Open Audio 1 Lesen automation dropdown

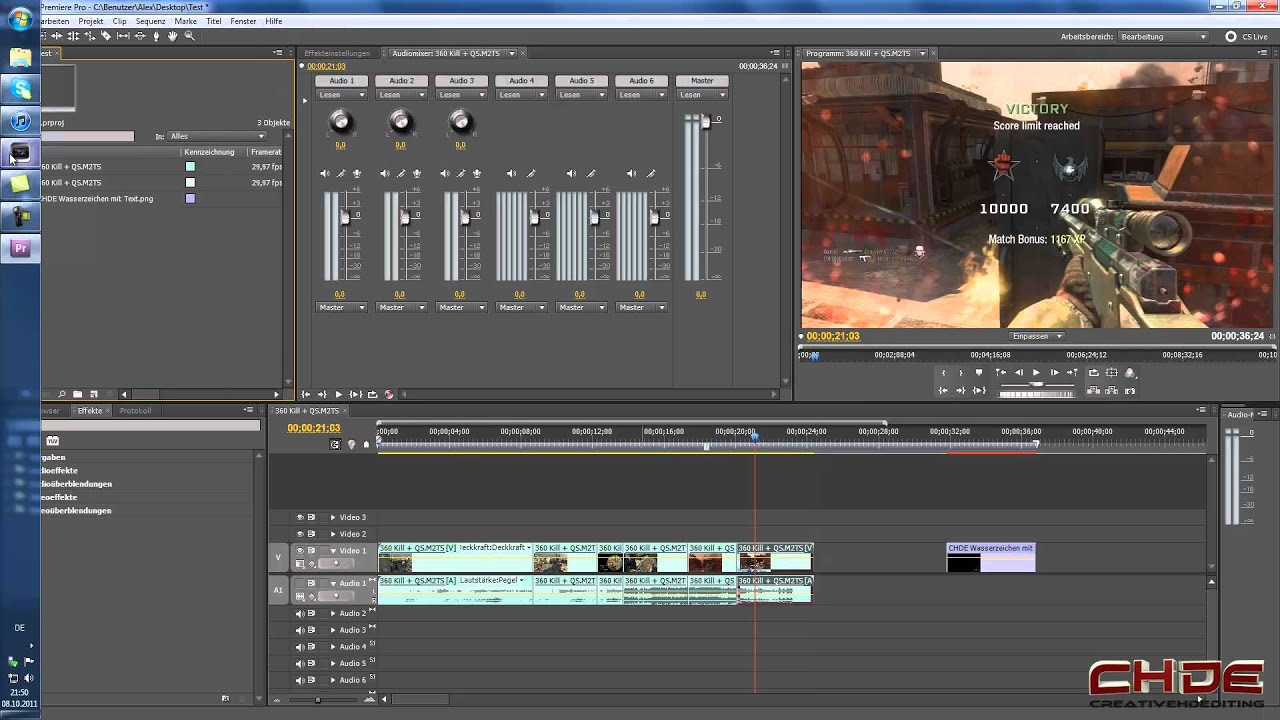[341, 95]
